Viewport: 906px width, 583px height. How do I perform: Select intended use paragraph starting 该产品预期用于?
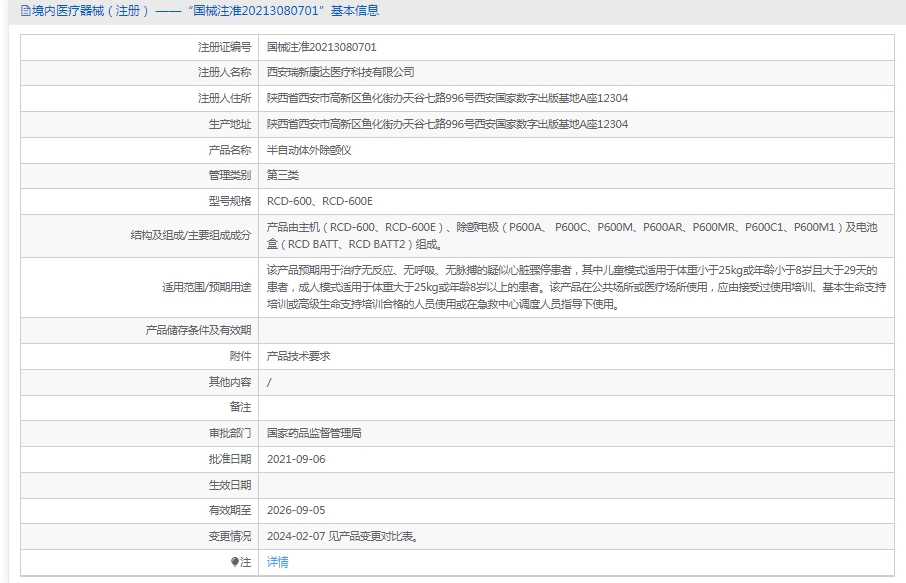pos(576,287)
